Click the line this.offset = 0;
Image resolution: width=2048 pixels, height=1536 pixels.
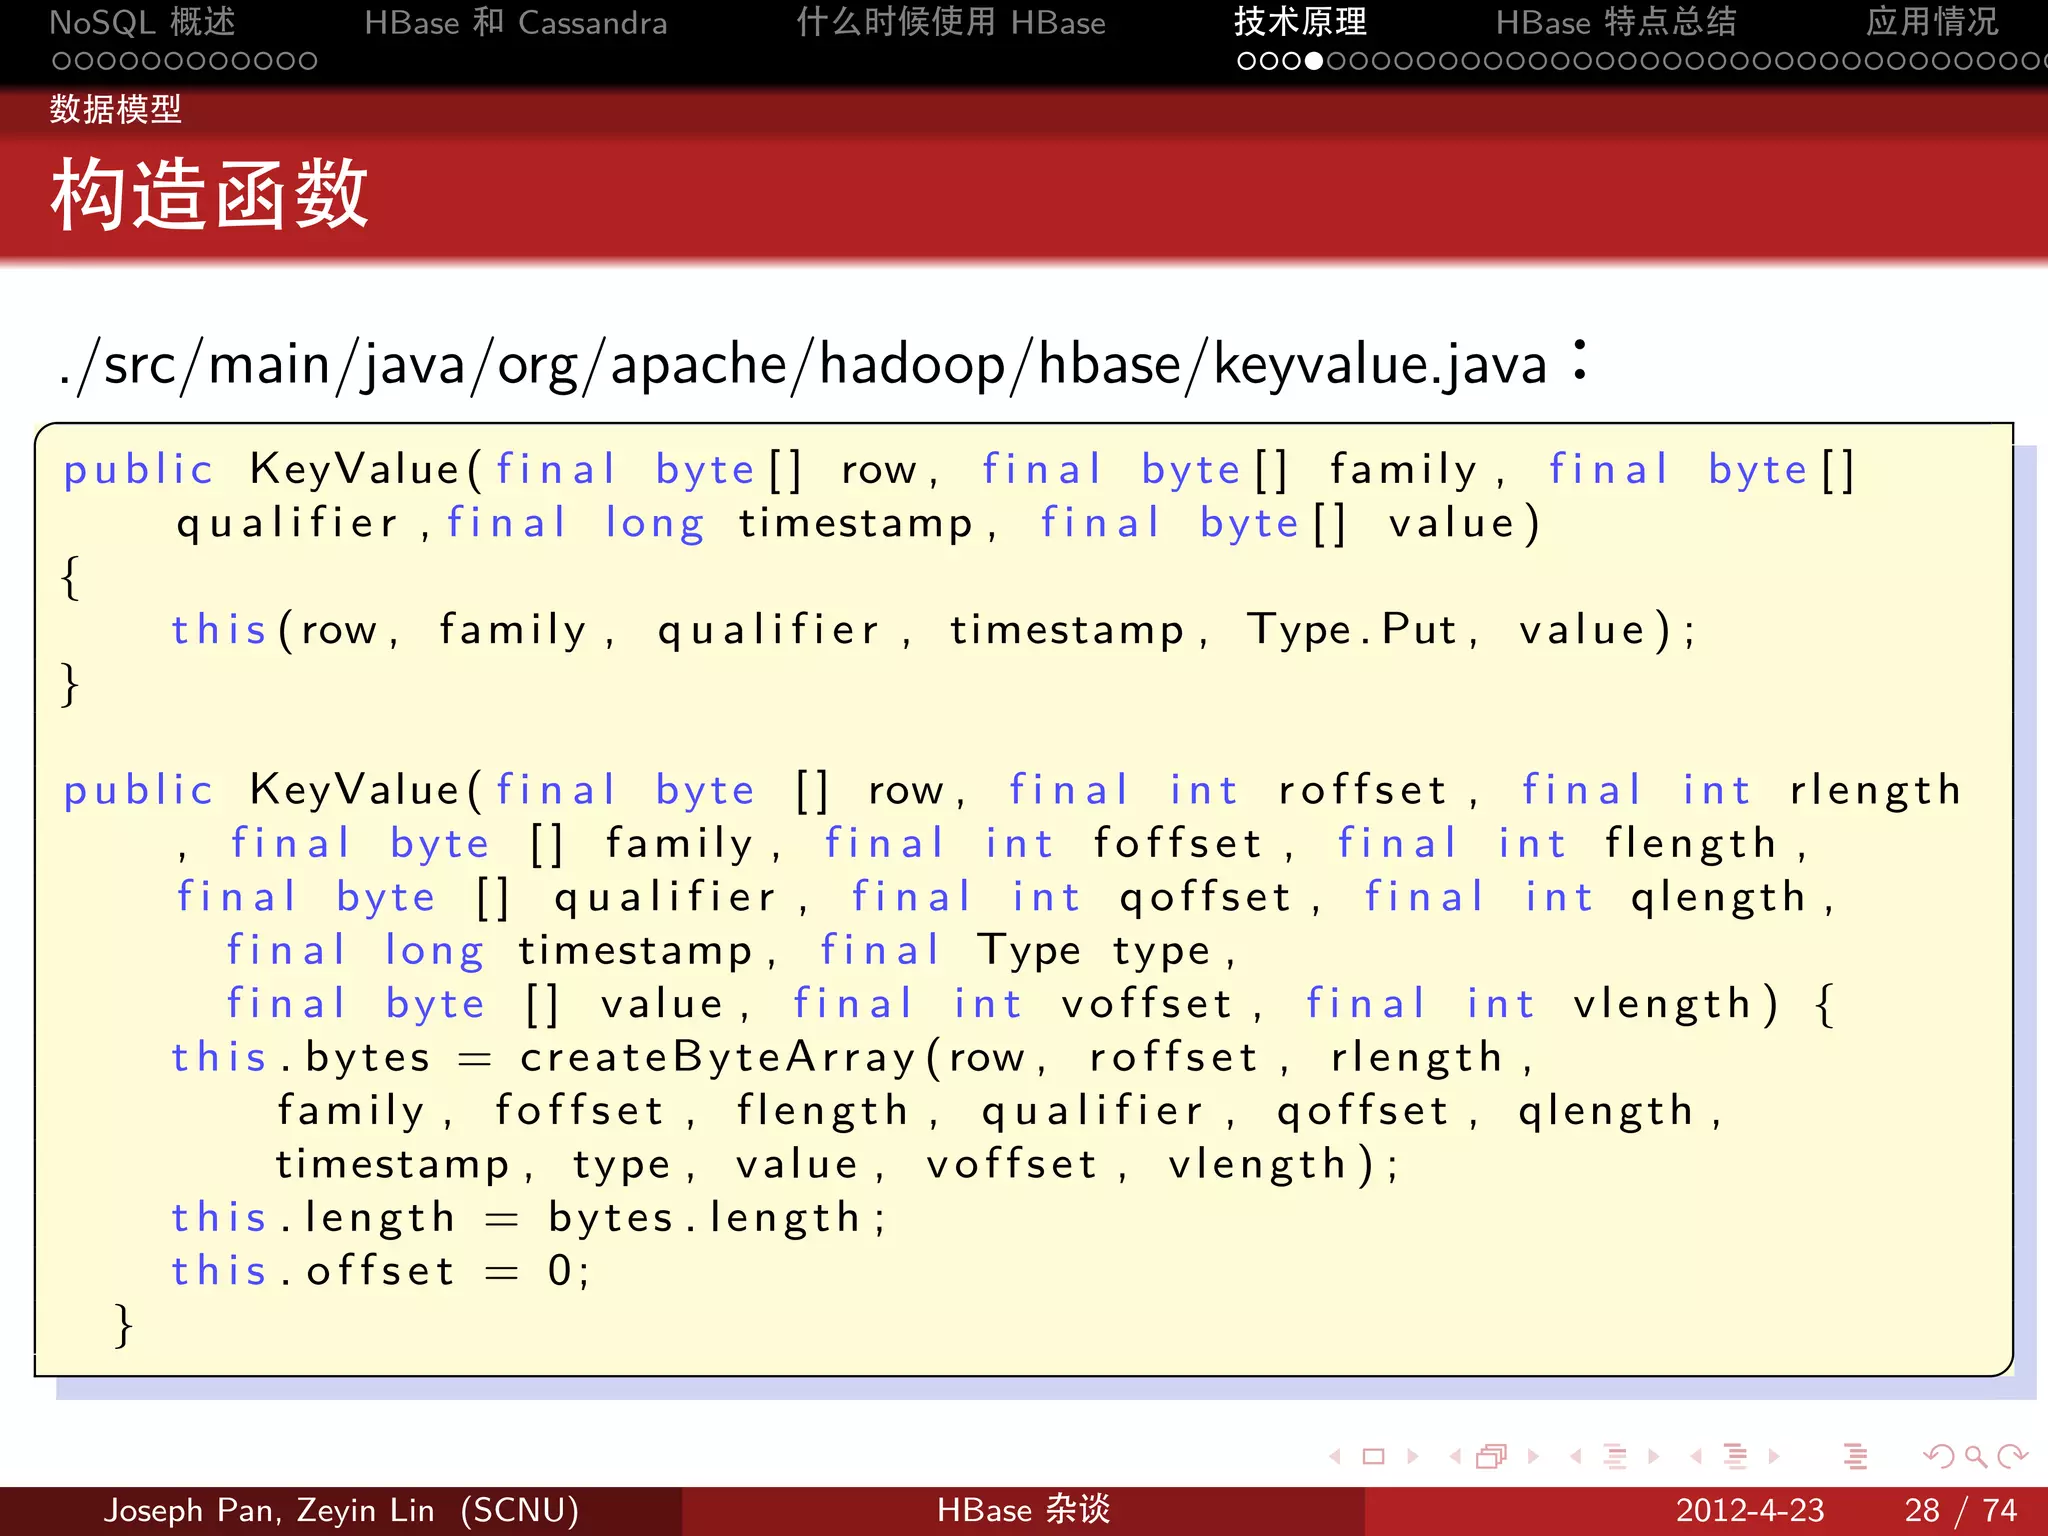[x=381, y=1271]
